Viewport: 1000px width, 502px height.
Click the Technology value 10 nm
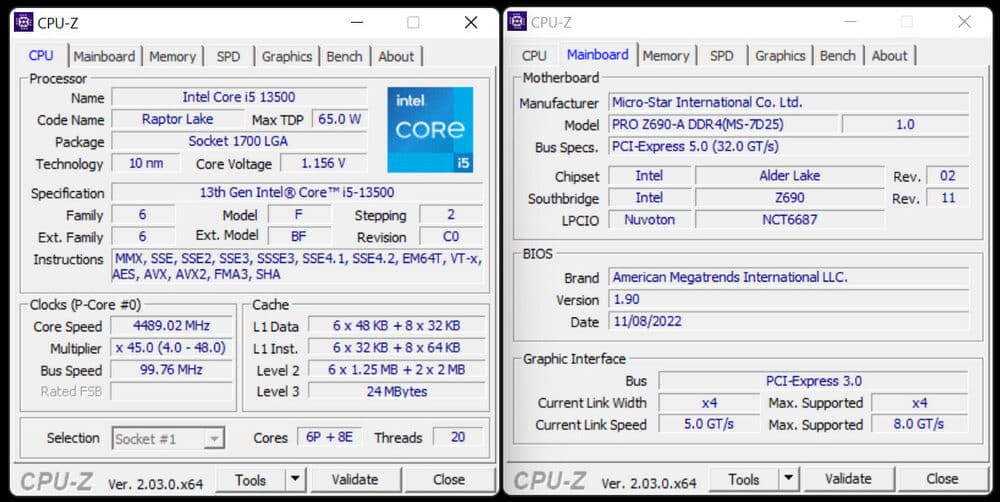click(x=146, y=163)
